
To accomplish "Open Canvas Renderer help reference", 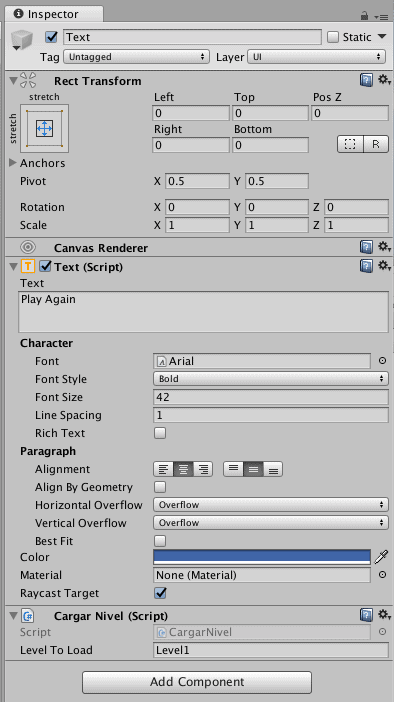I will pos(366,247).
